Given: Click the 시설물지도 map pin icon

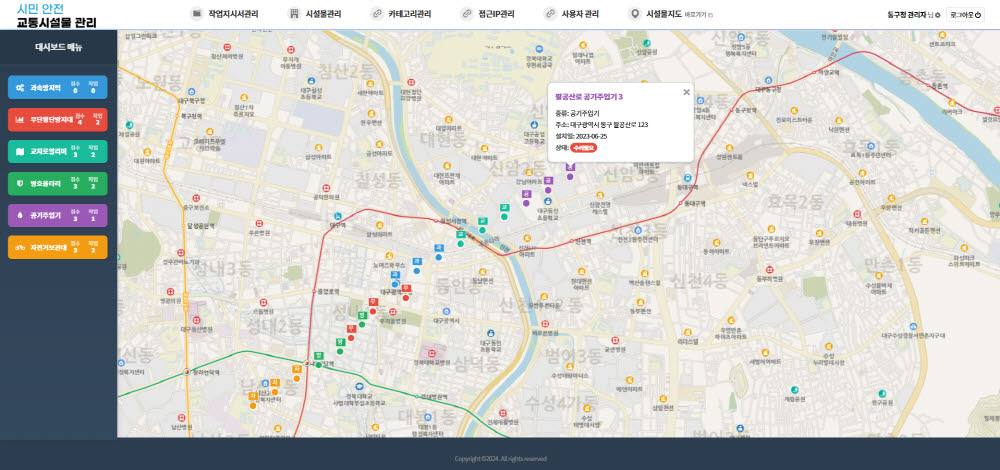Looking at the screenshot, I should (x=634, y=14).
